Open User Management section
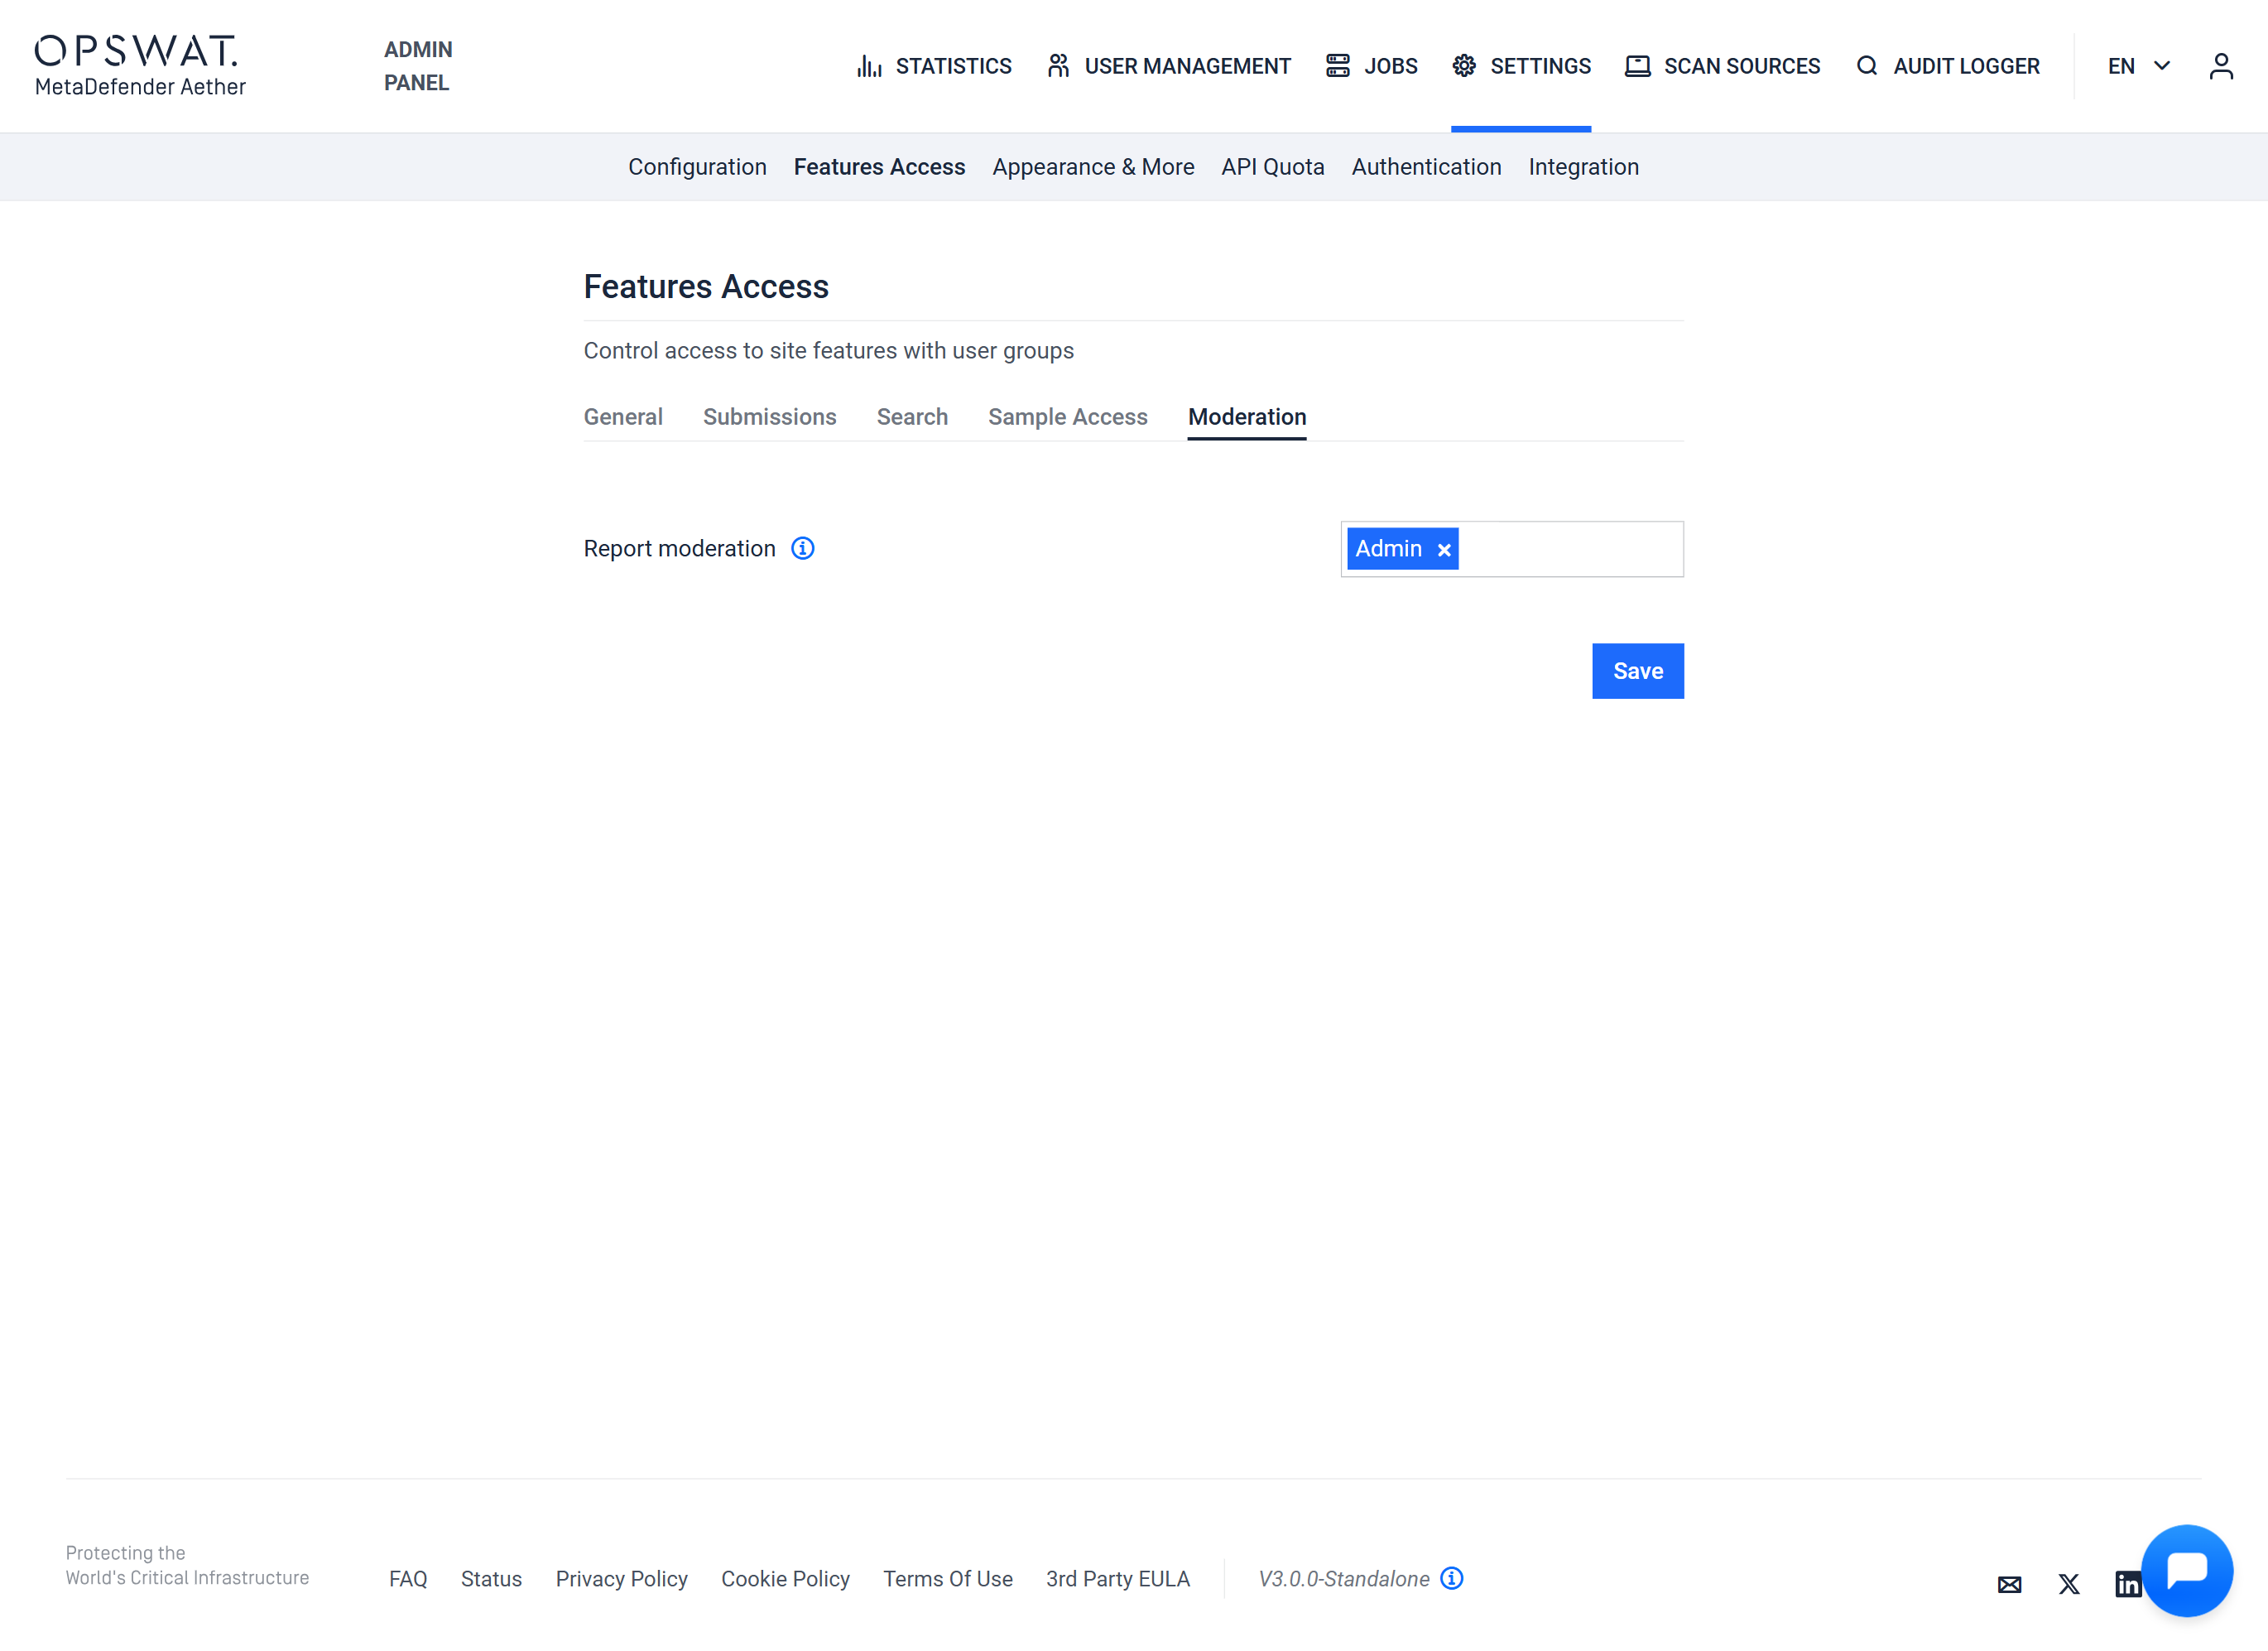The width and height of the screenshot is (2268, 1651). coord(1168,66)
